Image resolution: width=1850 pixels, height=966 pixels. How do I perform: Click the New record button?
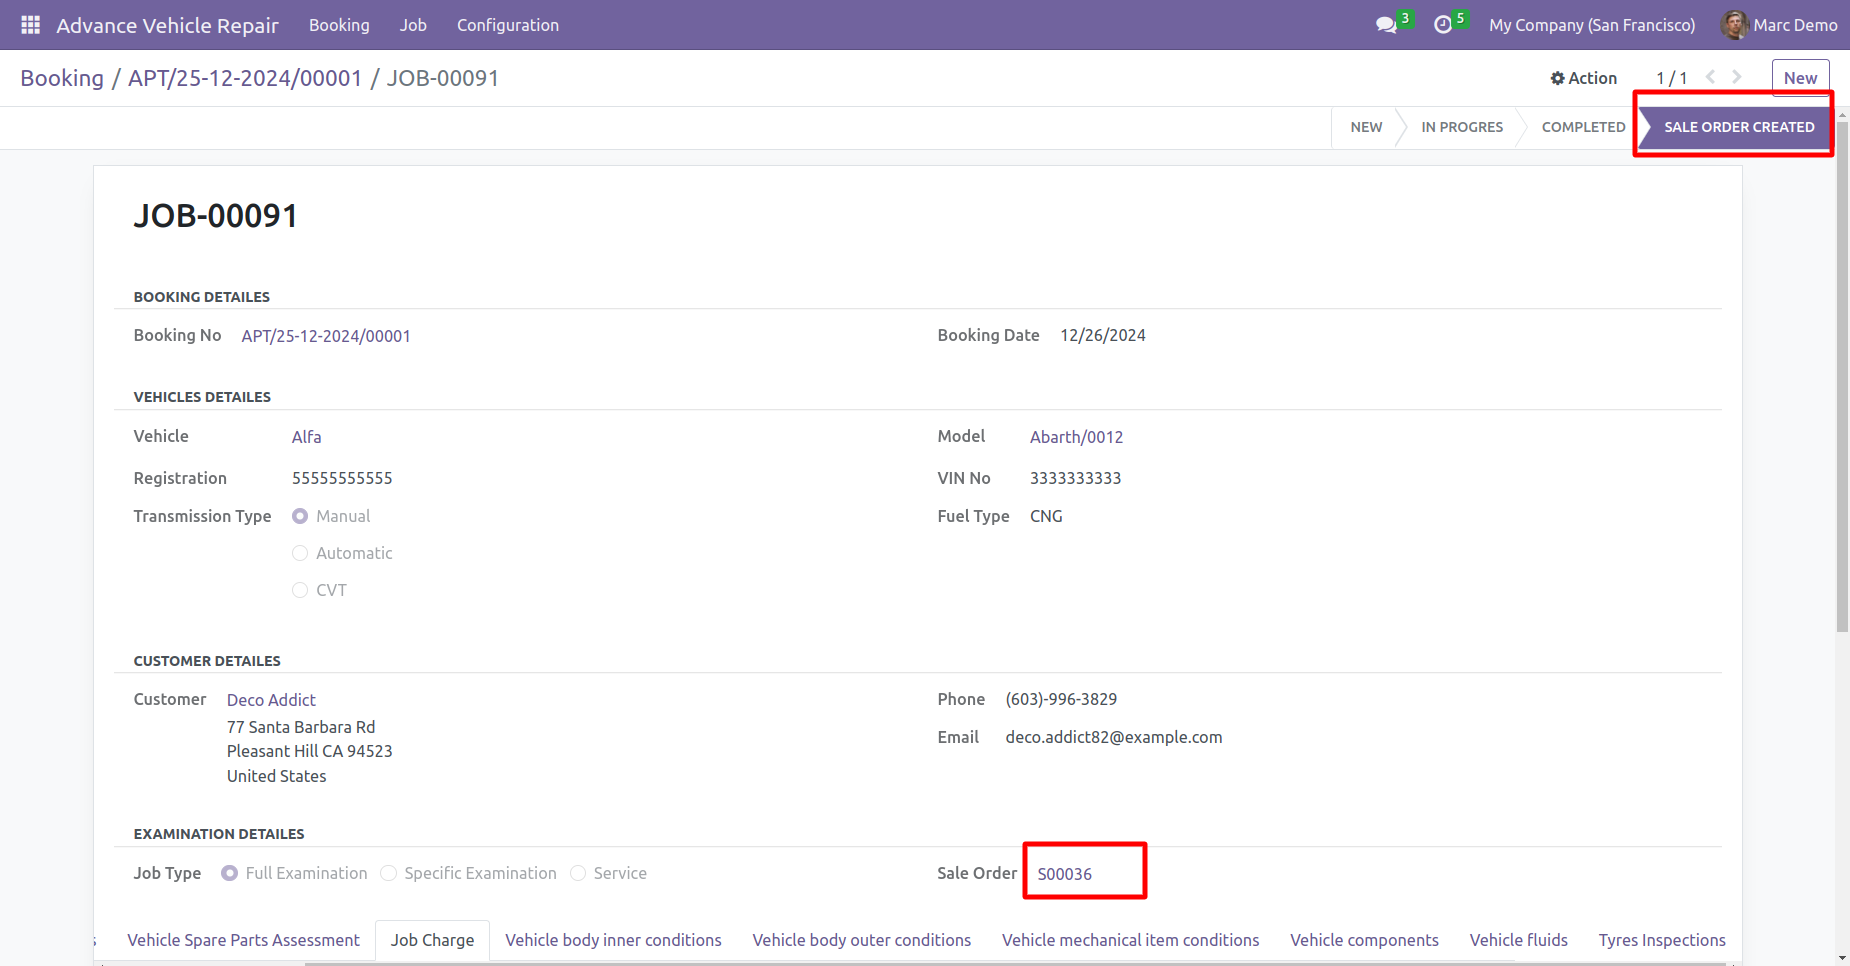1800,78
